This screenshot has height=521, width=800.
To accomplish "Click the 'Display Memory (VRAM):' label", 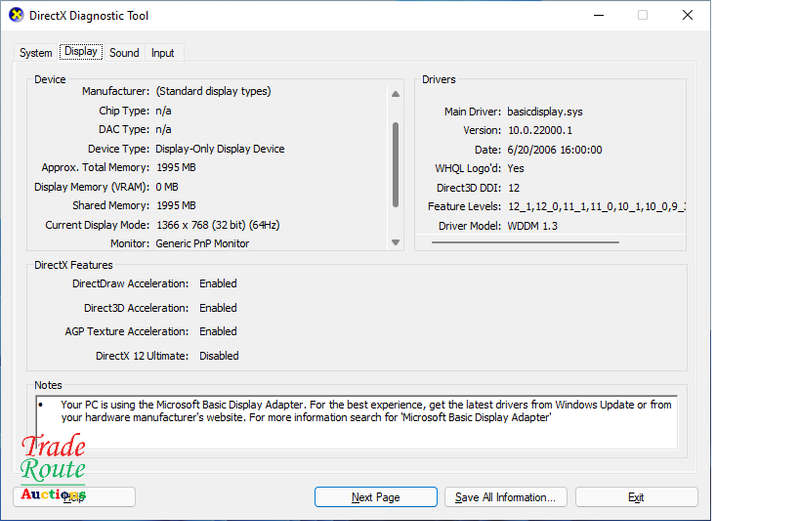I will pos(92,187).
